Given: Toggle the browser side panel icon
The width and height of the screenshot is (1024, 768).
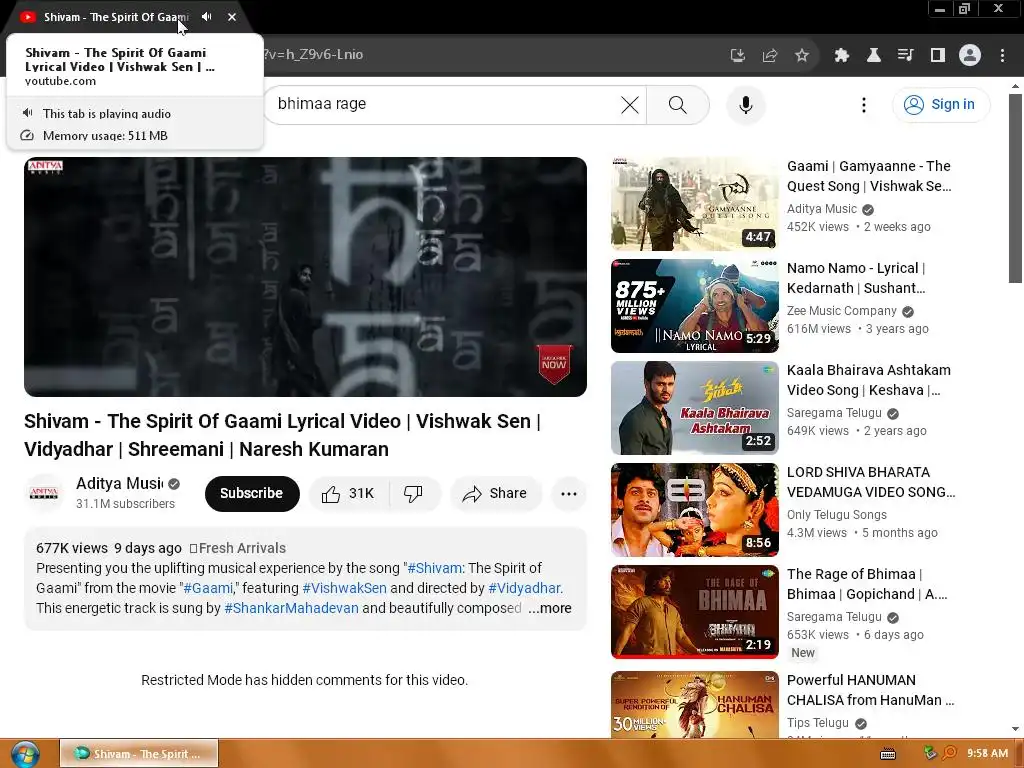Looking at the screenshot, I should [938, 55].
